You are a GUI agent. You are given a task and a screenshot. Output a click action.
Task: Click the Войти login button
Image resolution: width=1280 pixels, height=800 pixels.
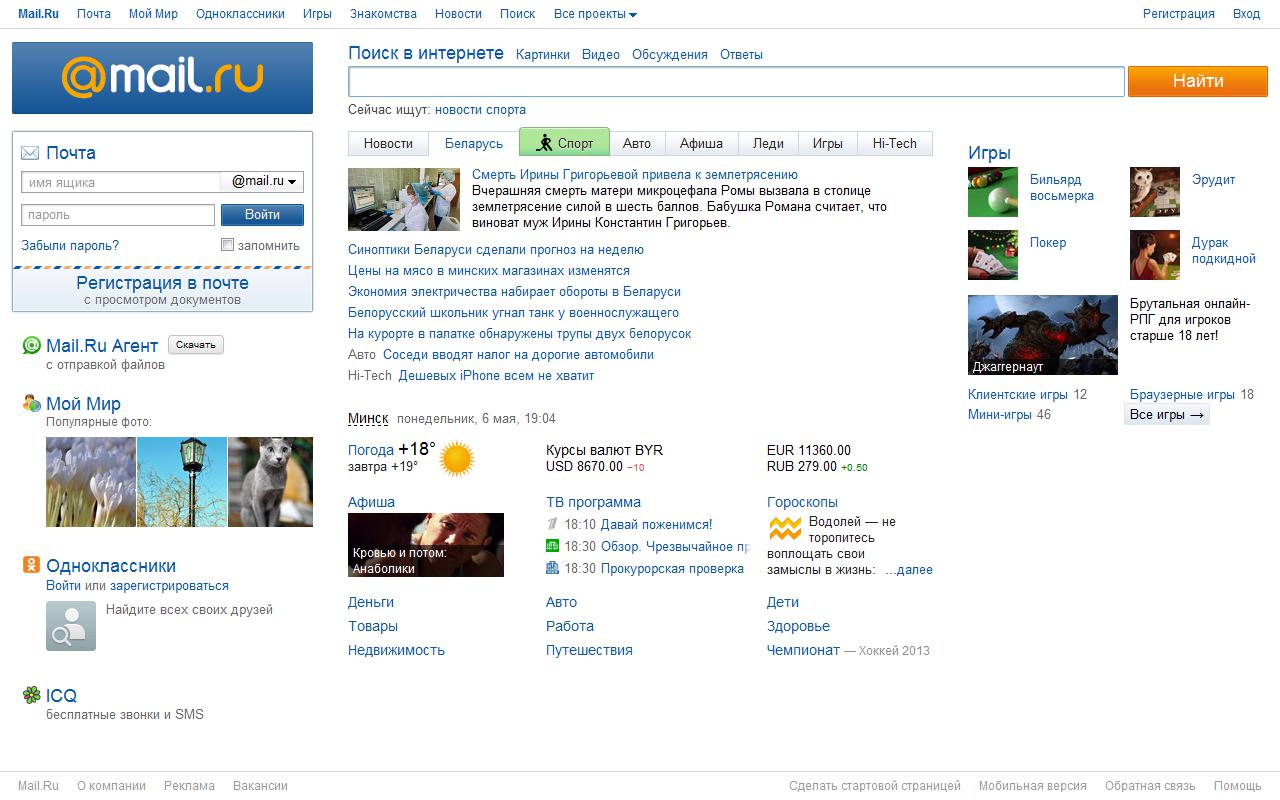tap(262, 215)
